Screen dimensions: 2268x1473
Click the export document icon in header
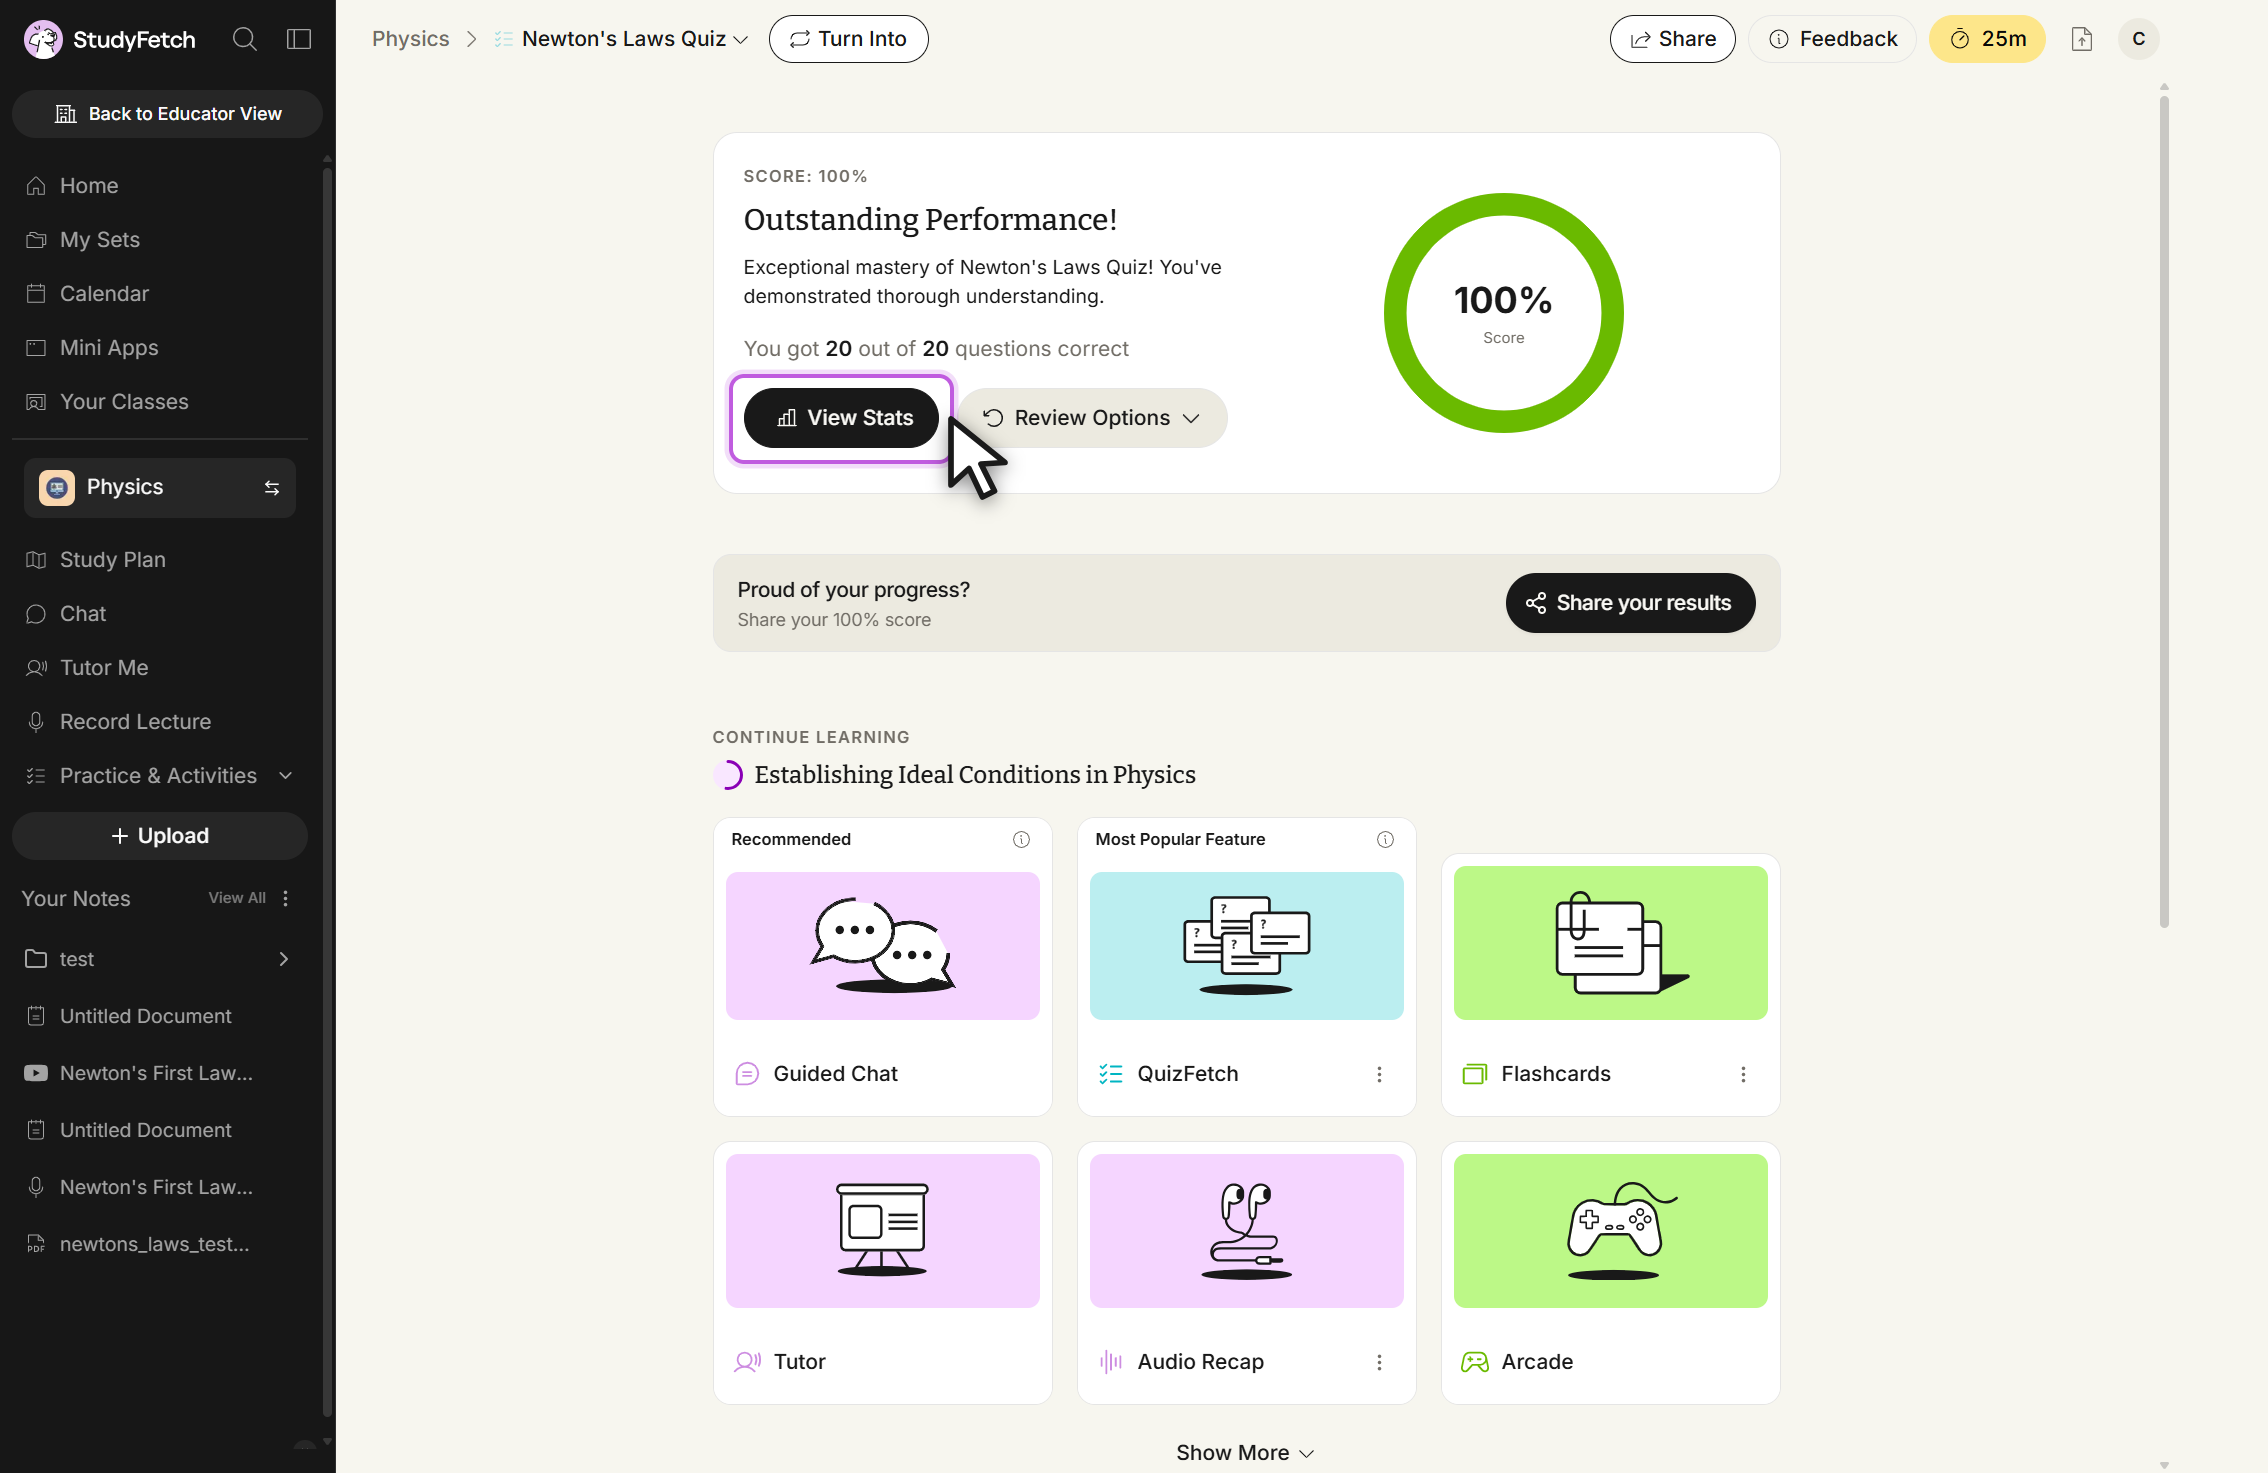click(2082, 39)
